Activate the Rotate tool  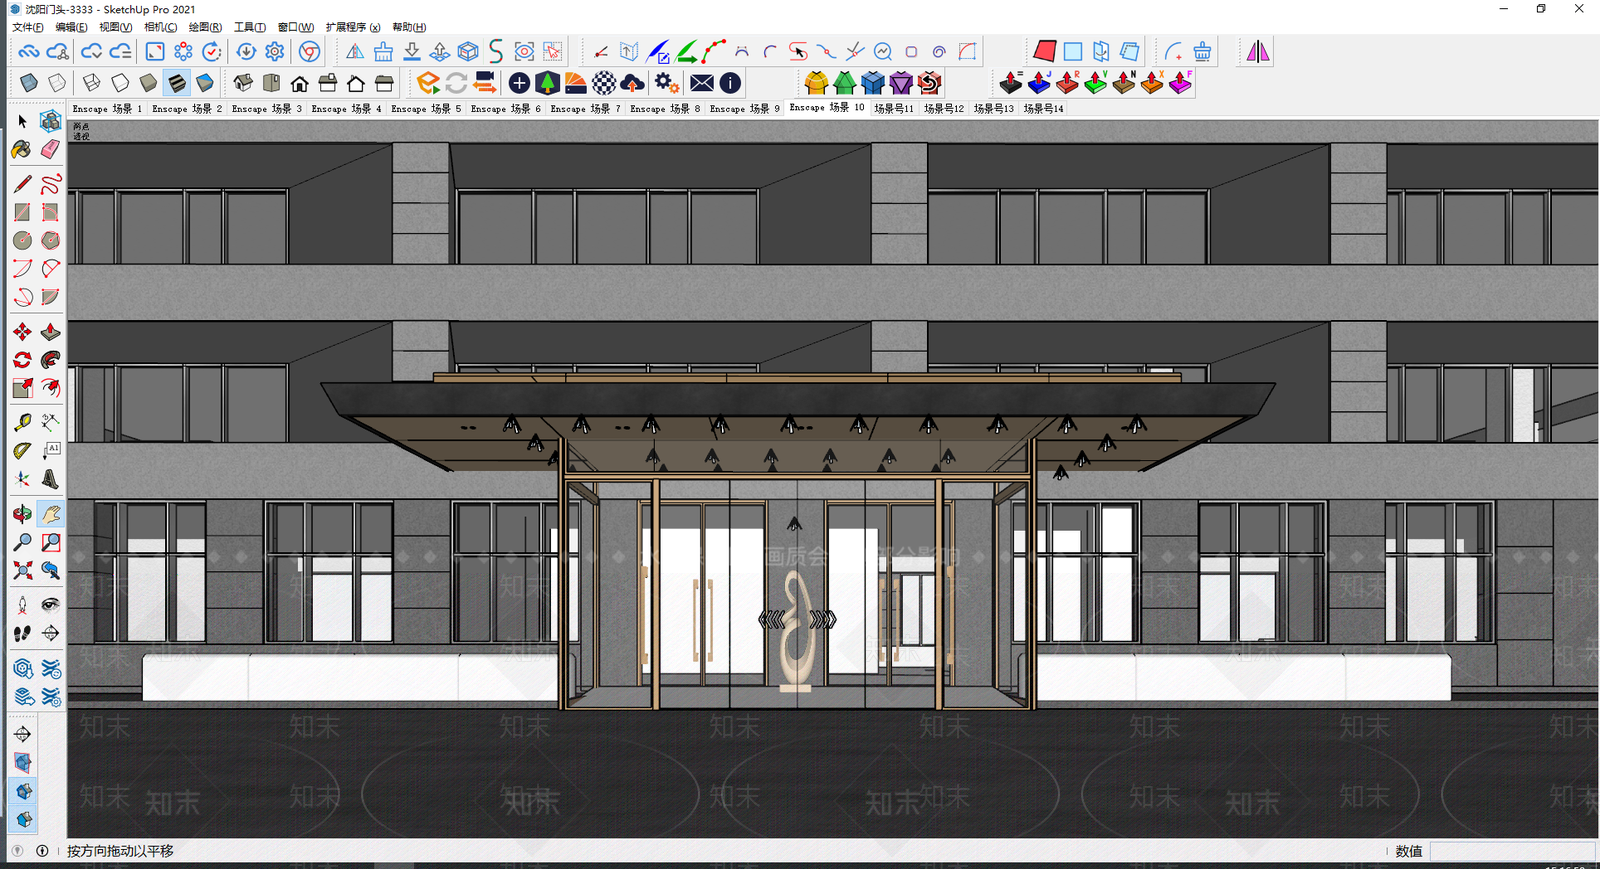pos(22,360)
